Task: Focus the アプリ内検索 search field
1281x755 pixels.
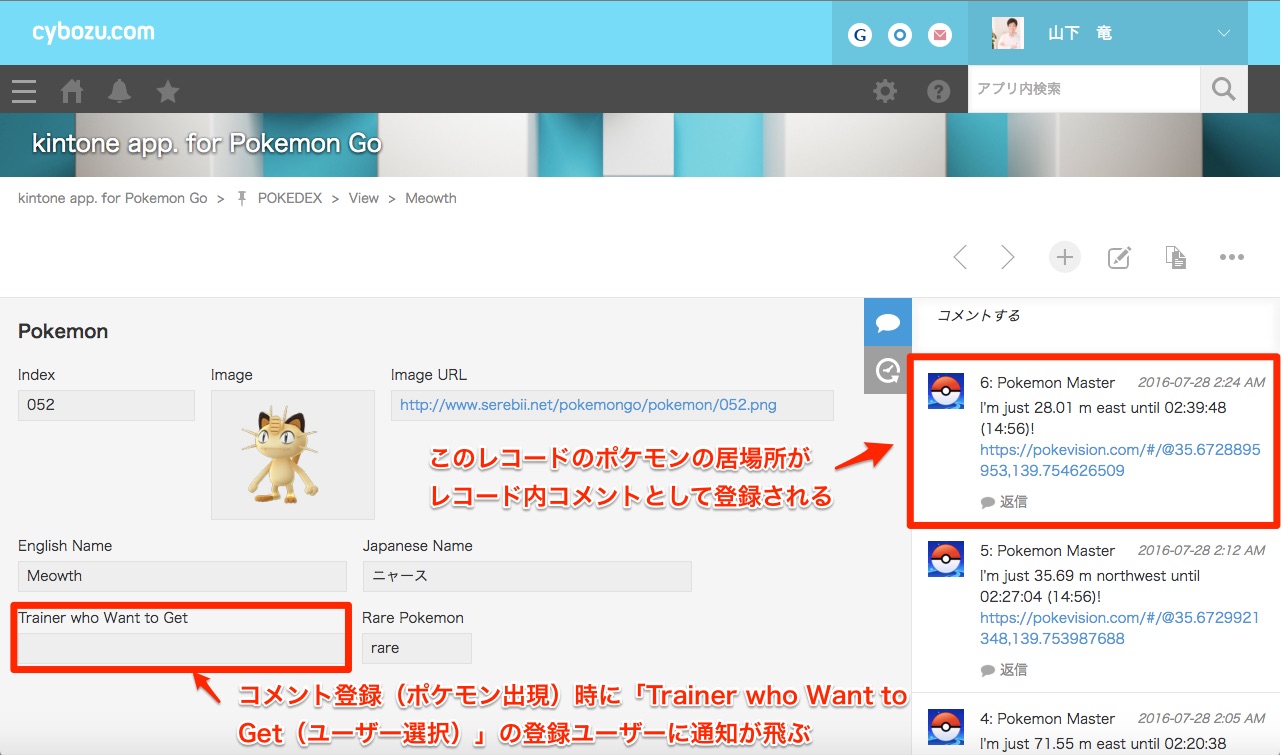Action: [x=1084, y=89]
